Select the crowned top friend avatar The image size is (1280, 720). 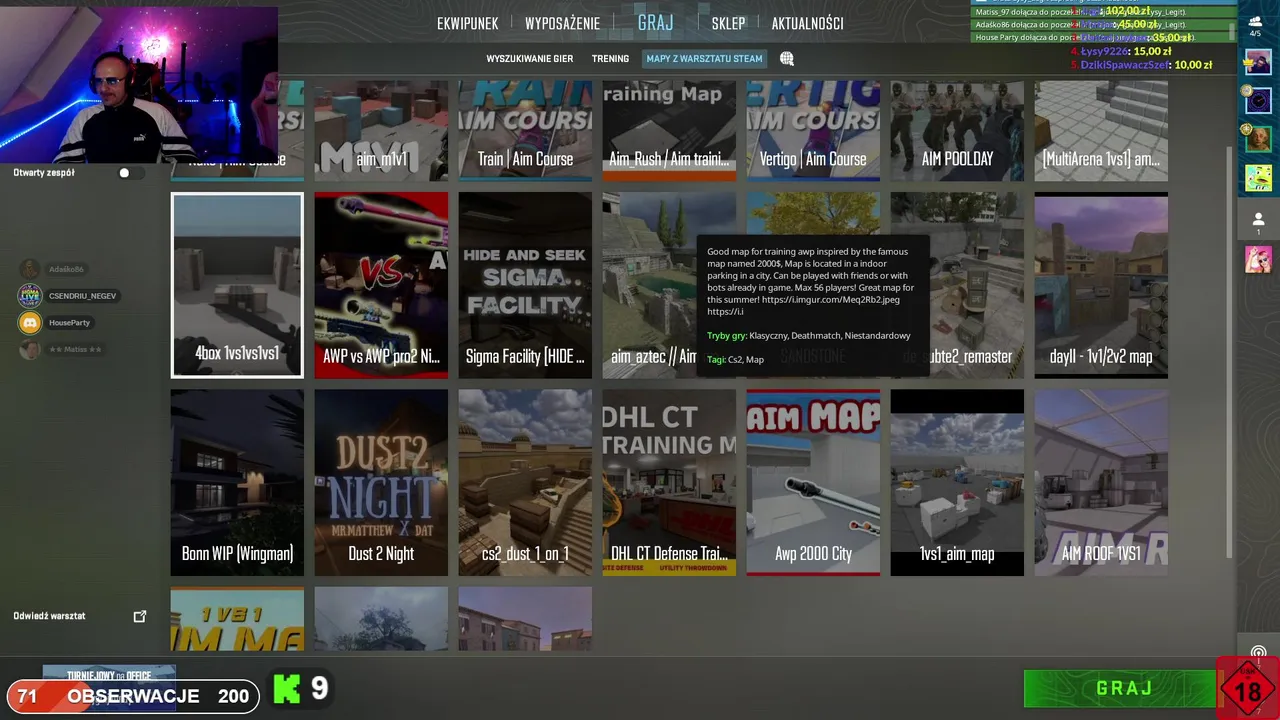(x=1257, y=62)
